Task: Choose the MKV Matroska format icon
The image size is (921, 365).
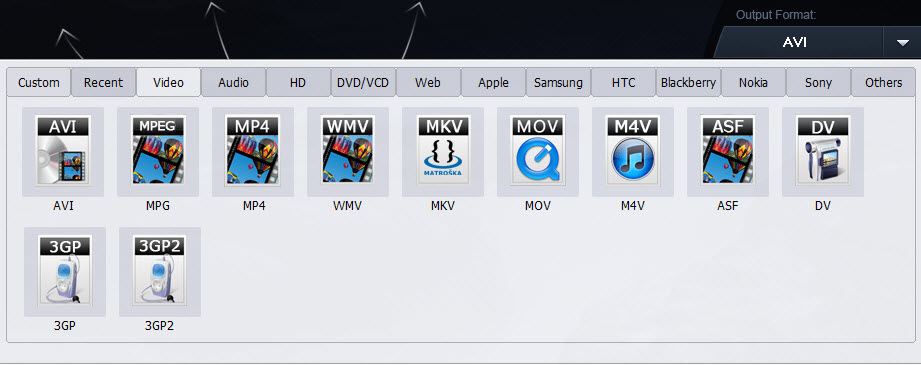Action: pos(443,152)
